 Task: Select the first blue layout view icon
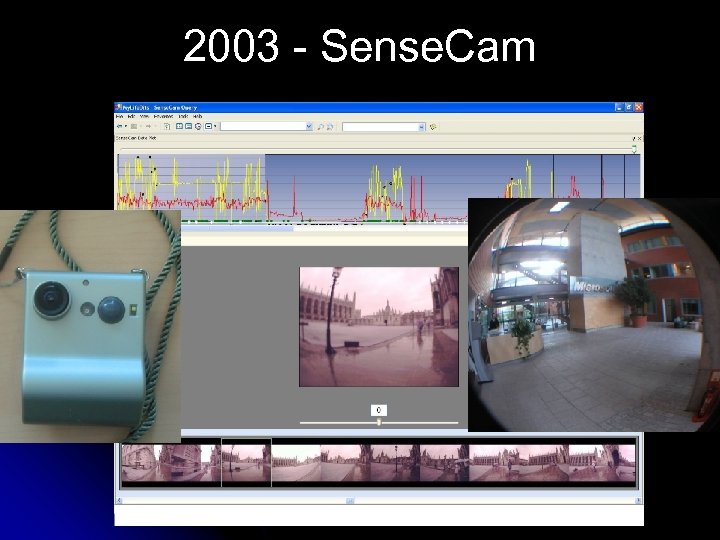[180, 126]
